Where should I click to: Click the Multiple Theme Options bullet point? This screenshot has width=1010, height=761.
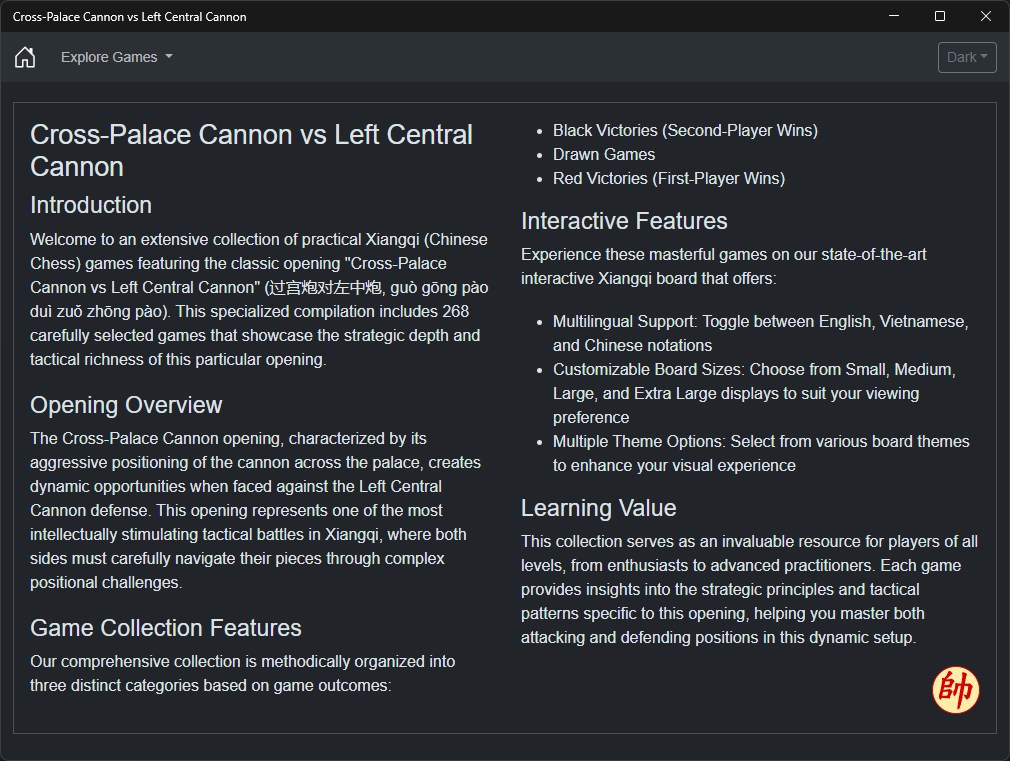(x=761, y=453)
